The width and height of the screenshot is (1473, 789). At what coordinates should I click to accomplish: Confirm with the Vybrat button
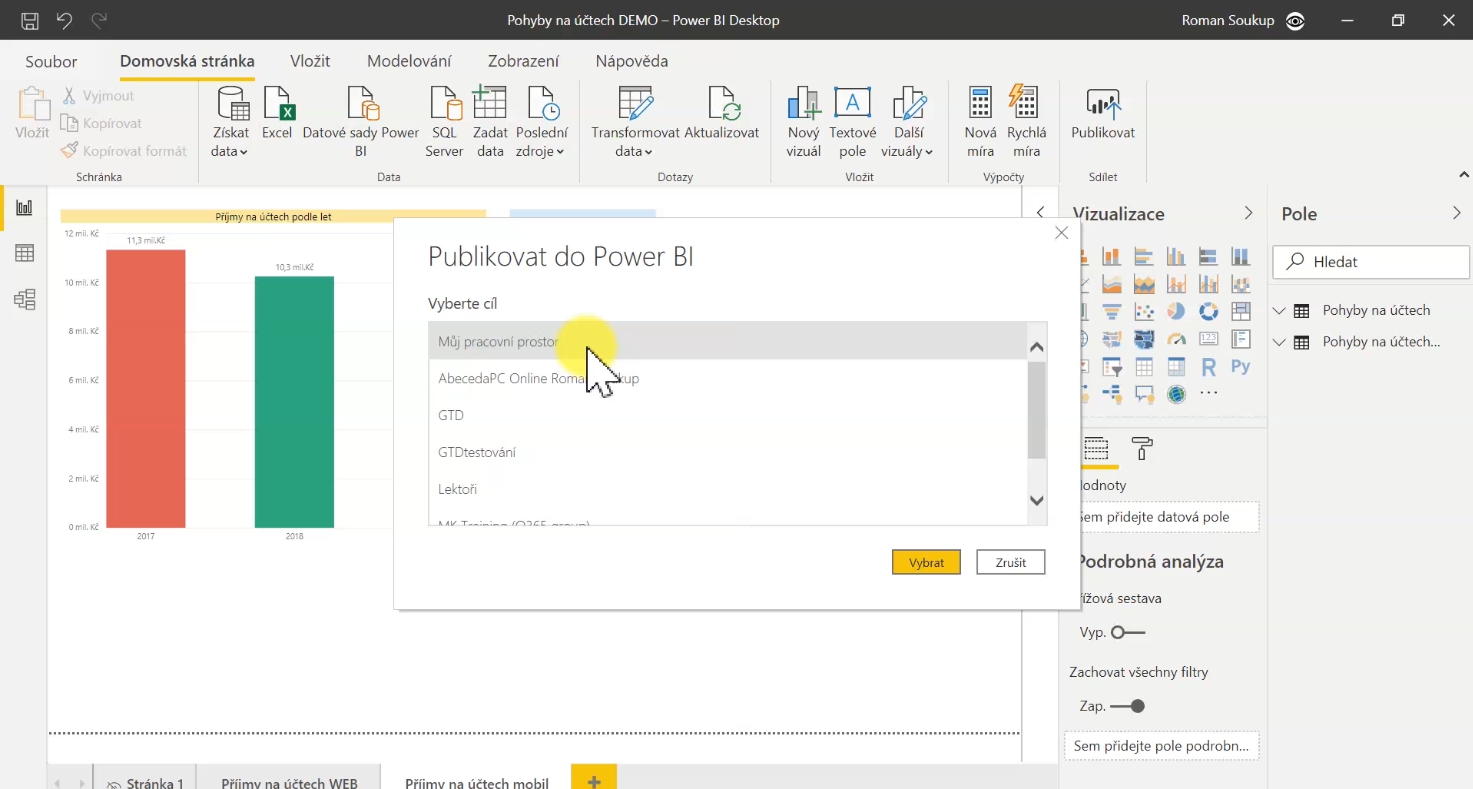926,562
